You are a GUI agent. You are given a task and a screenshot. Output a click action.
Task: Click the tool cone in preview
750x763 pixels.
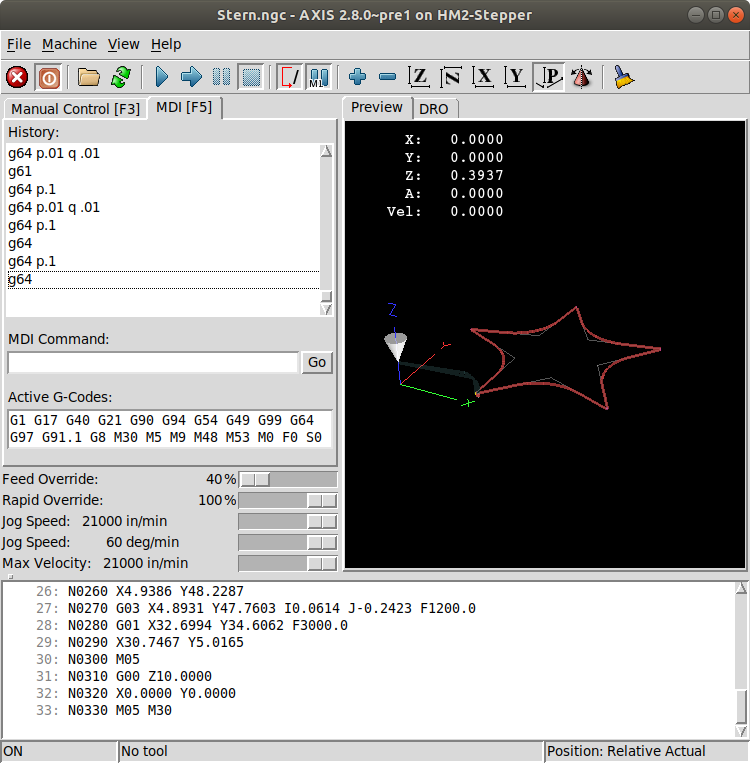pos(396,346)
